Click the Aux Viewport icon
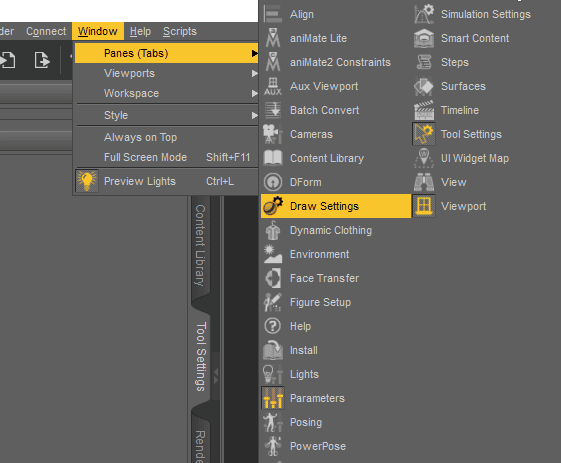561x463 pixels. (x=273, y=86)
